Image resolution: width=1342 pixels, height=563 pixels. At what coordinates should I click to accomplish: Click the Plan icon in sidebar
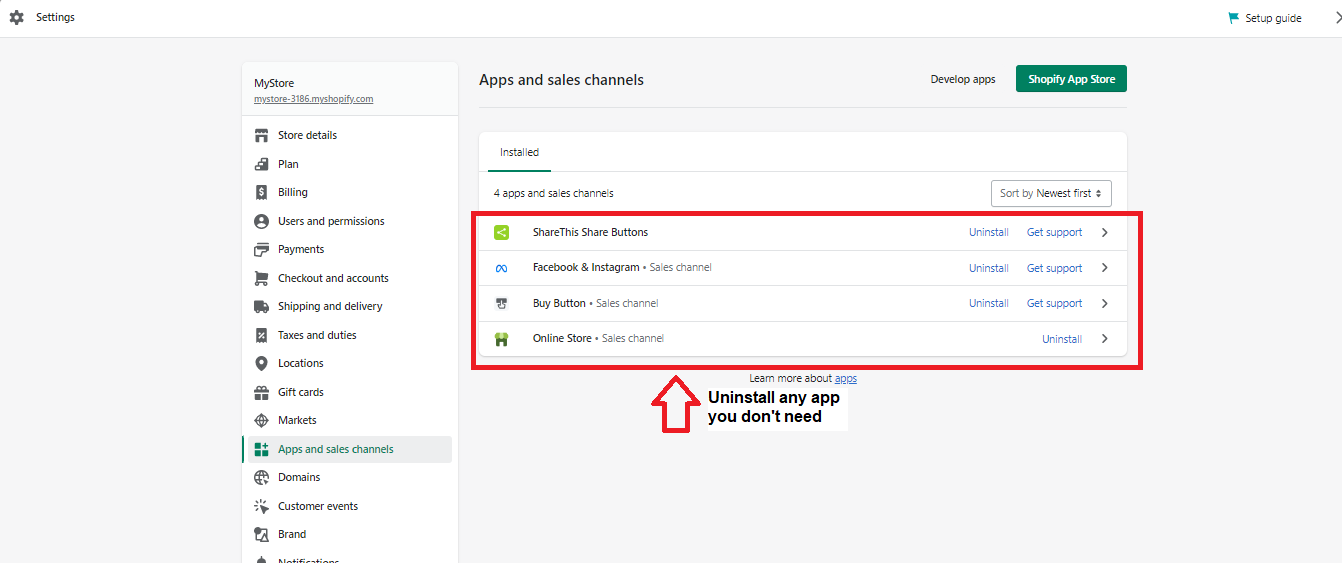[x=261, y=164]
